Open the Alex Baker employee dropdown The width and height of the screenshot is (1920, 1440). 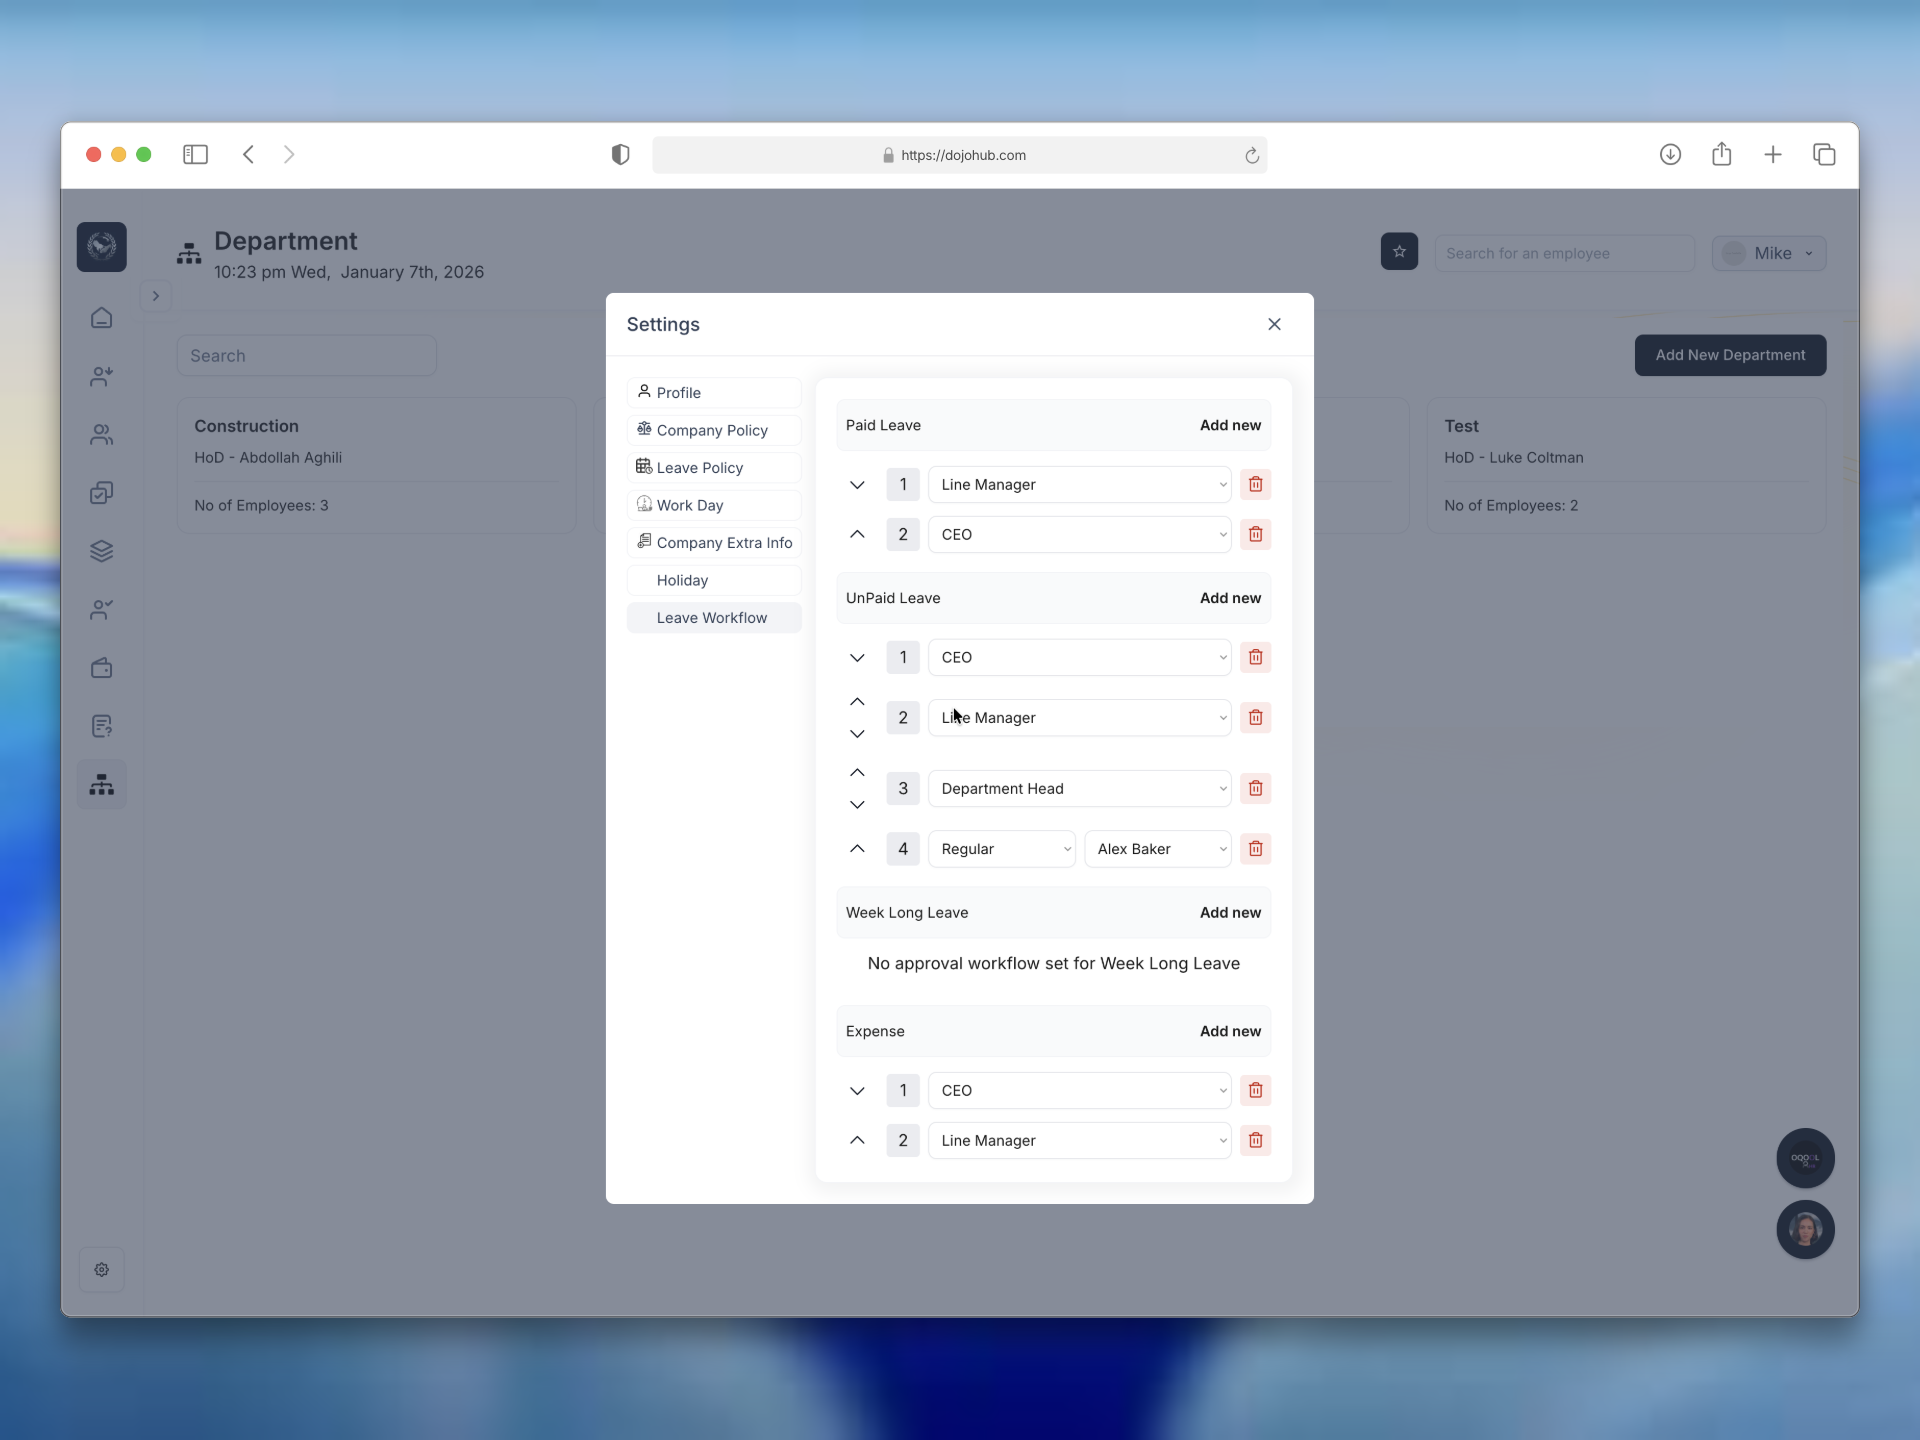[x=1157, y=849]
